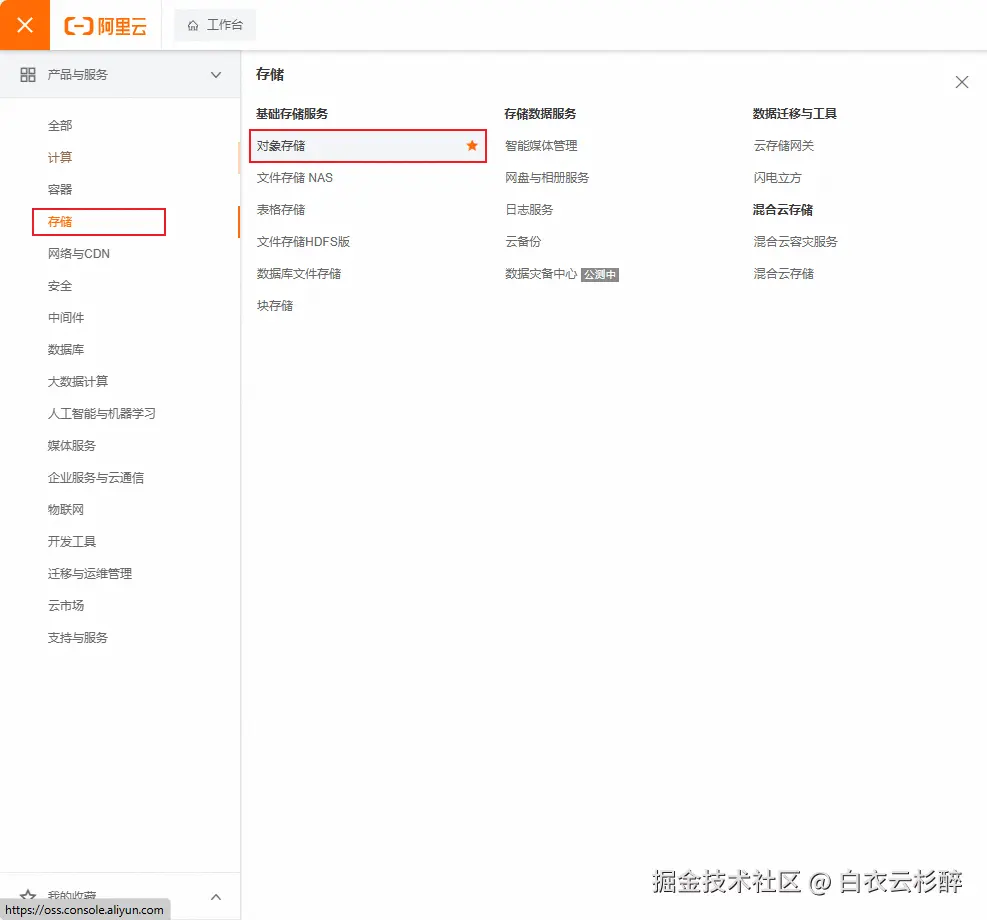Select 存储 category in sidebar

pyautogui.click(x=60, y=222)
